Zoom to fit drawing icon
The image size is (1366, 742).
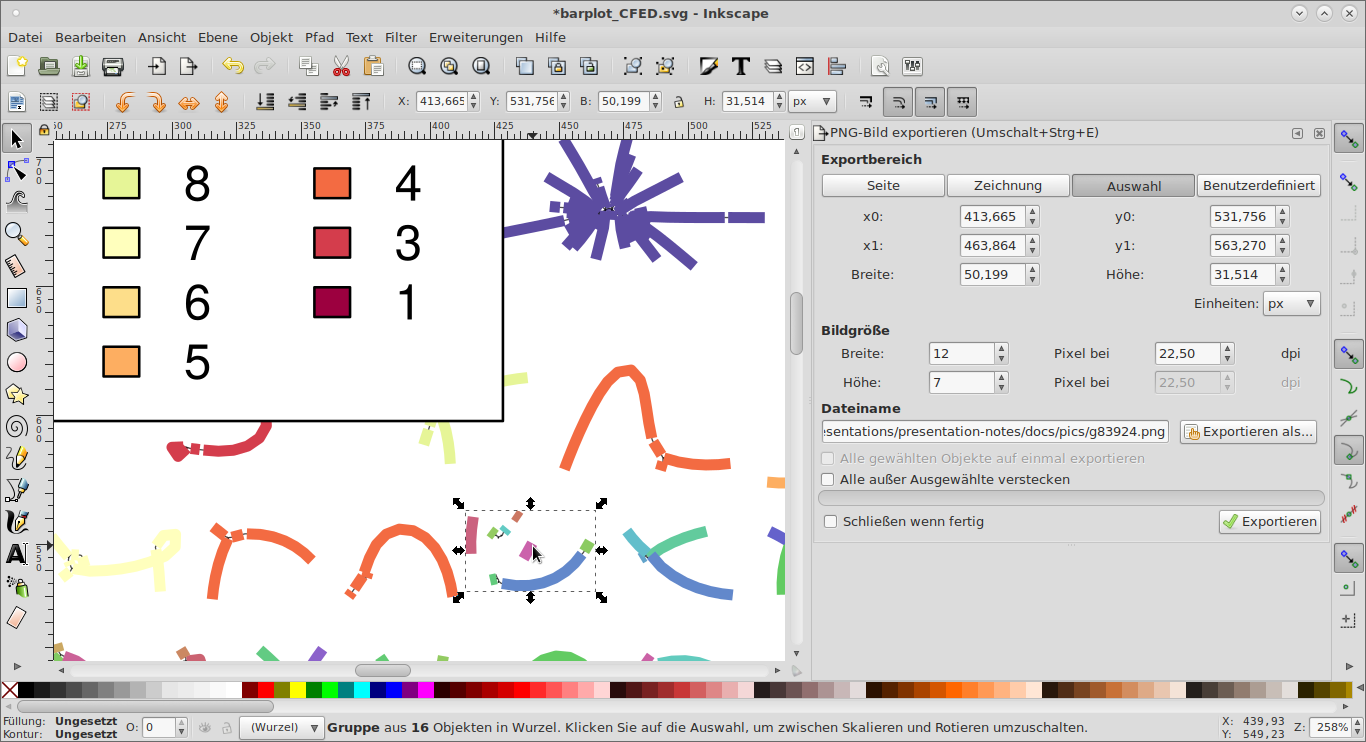449,67
